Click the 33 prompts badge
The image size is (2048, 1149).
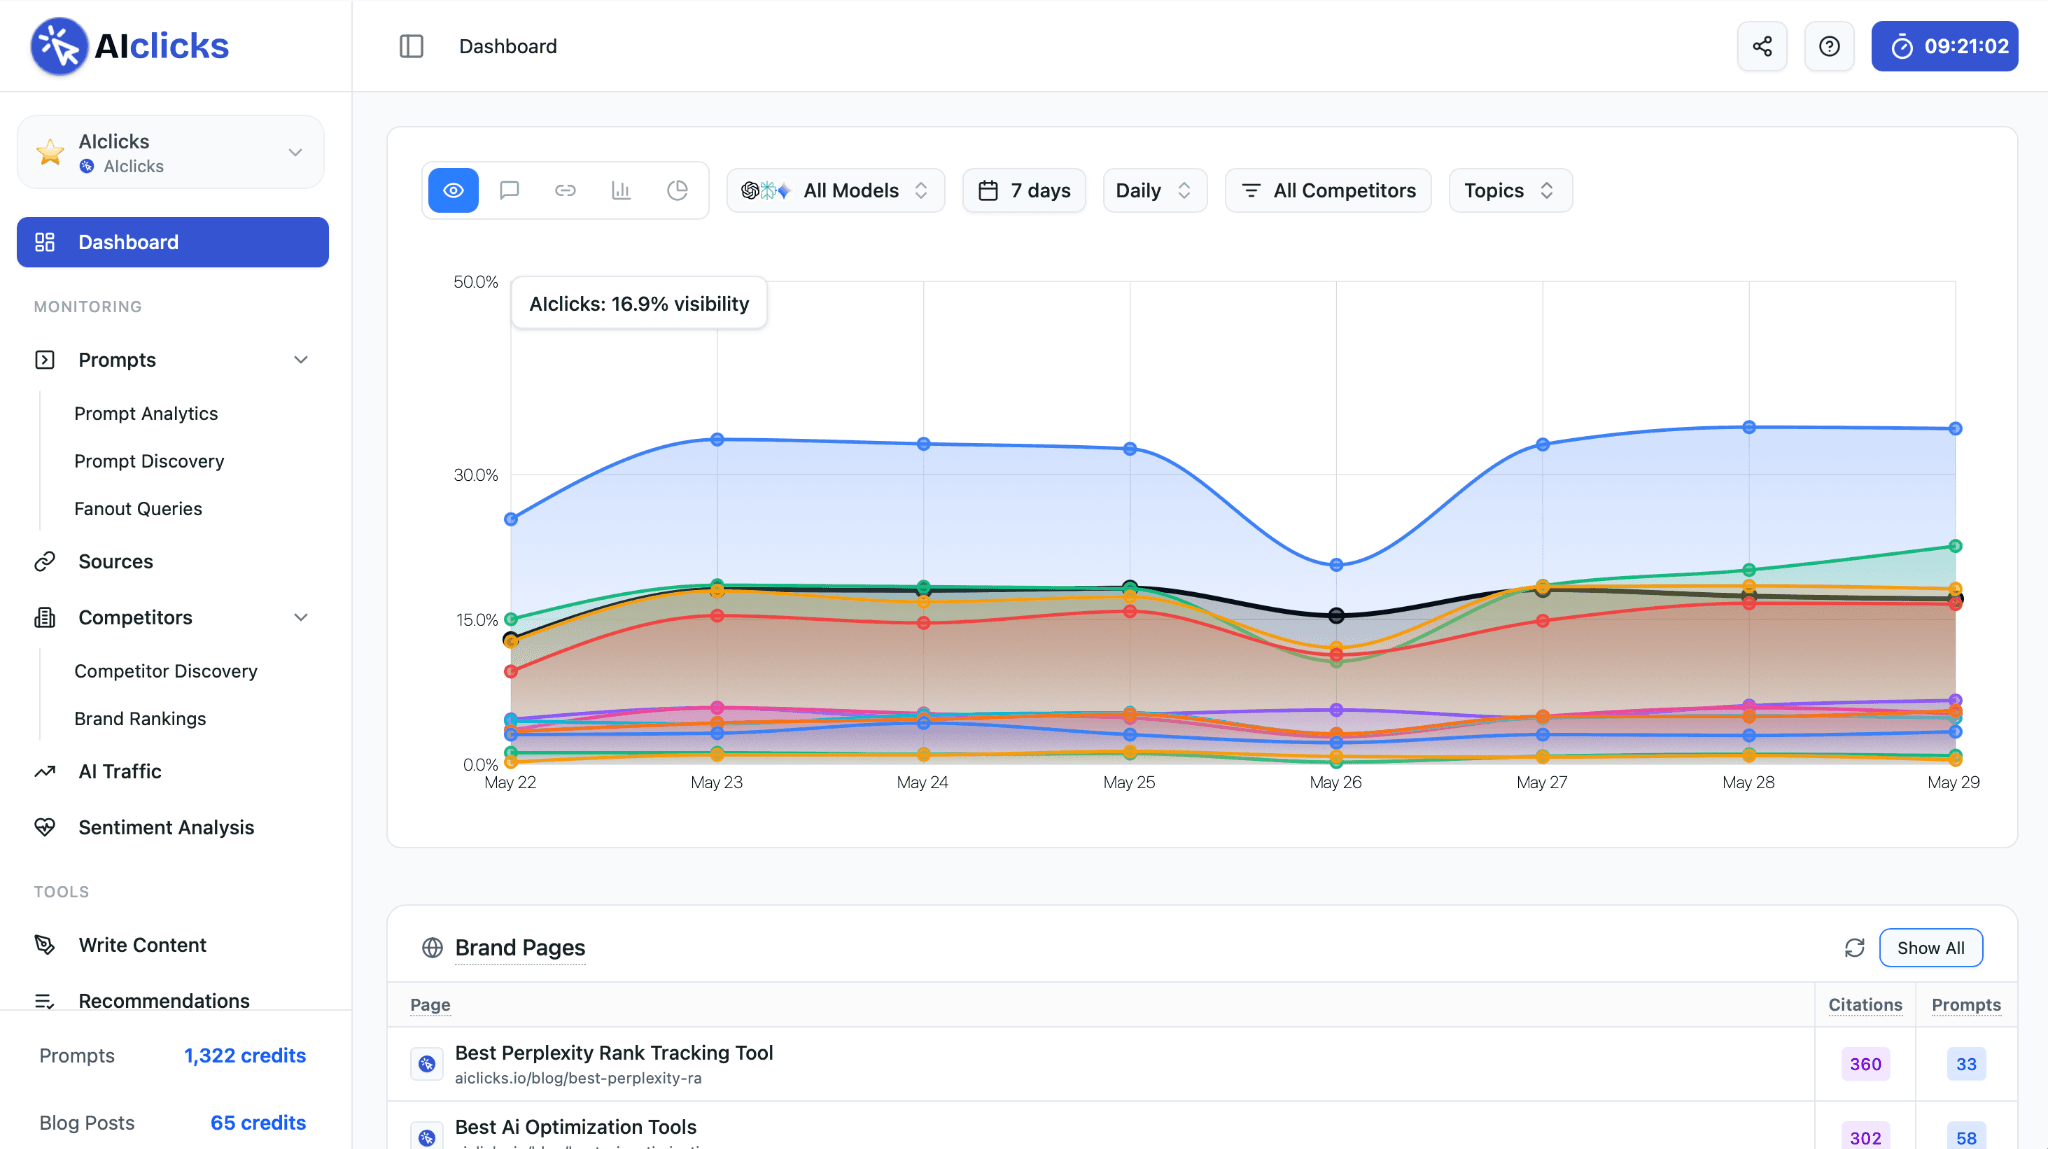click(1966, 1064)
